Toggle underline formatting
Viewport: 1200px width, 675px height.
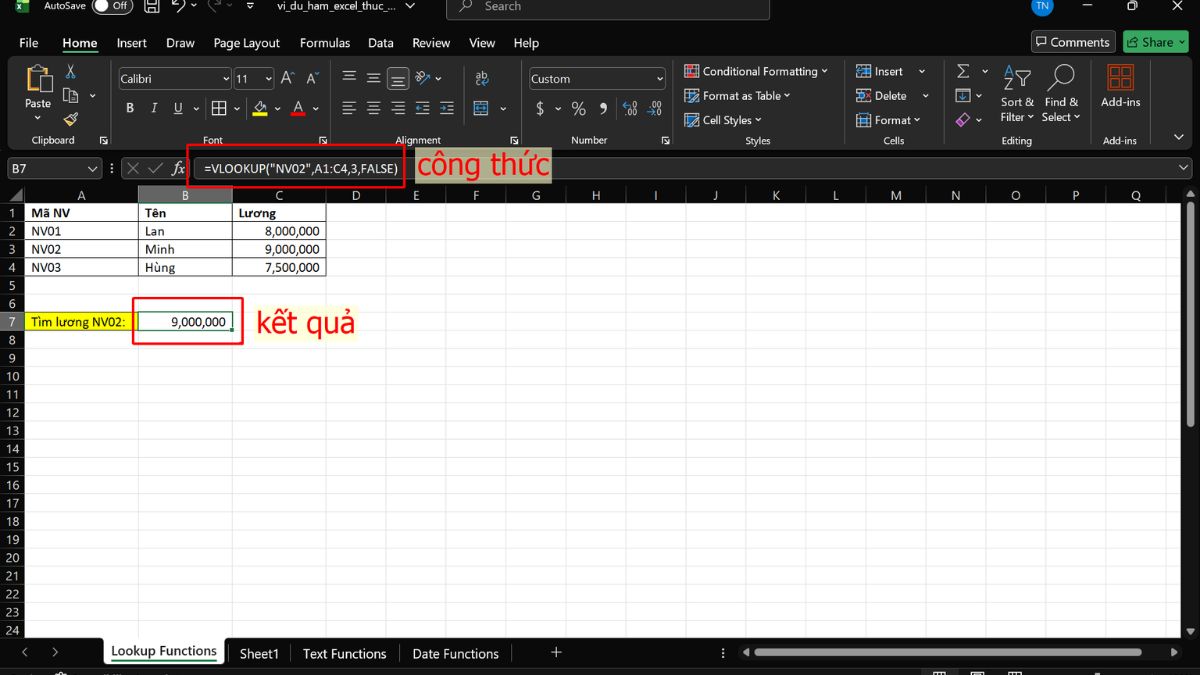pos(176,107)
